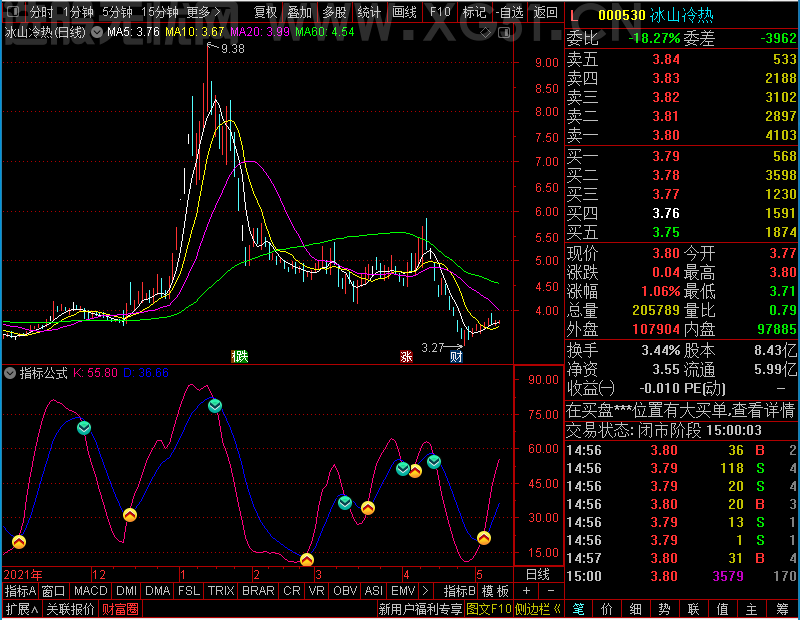Click 返回 to go back

point(545,12)
